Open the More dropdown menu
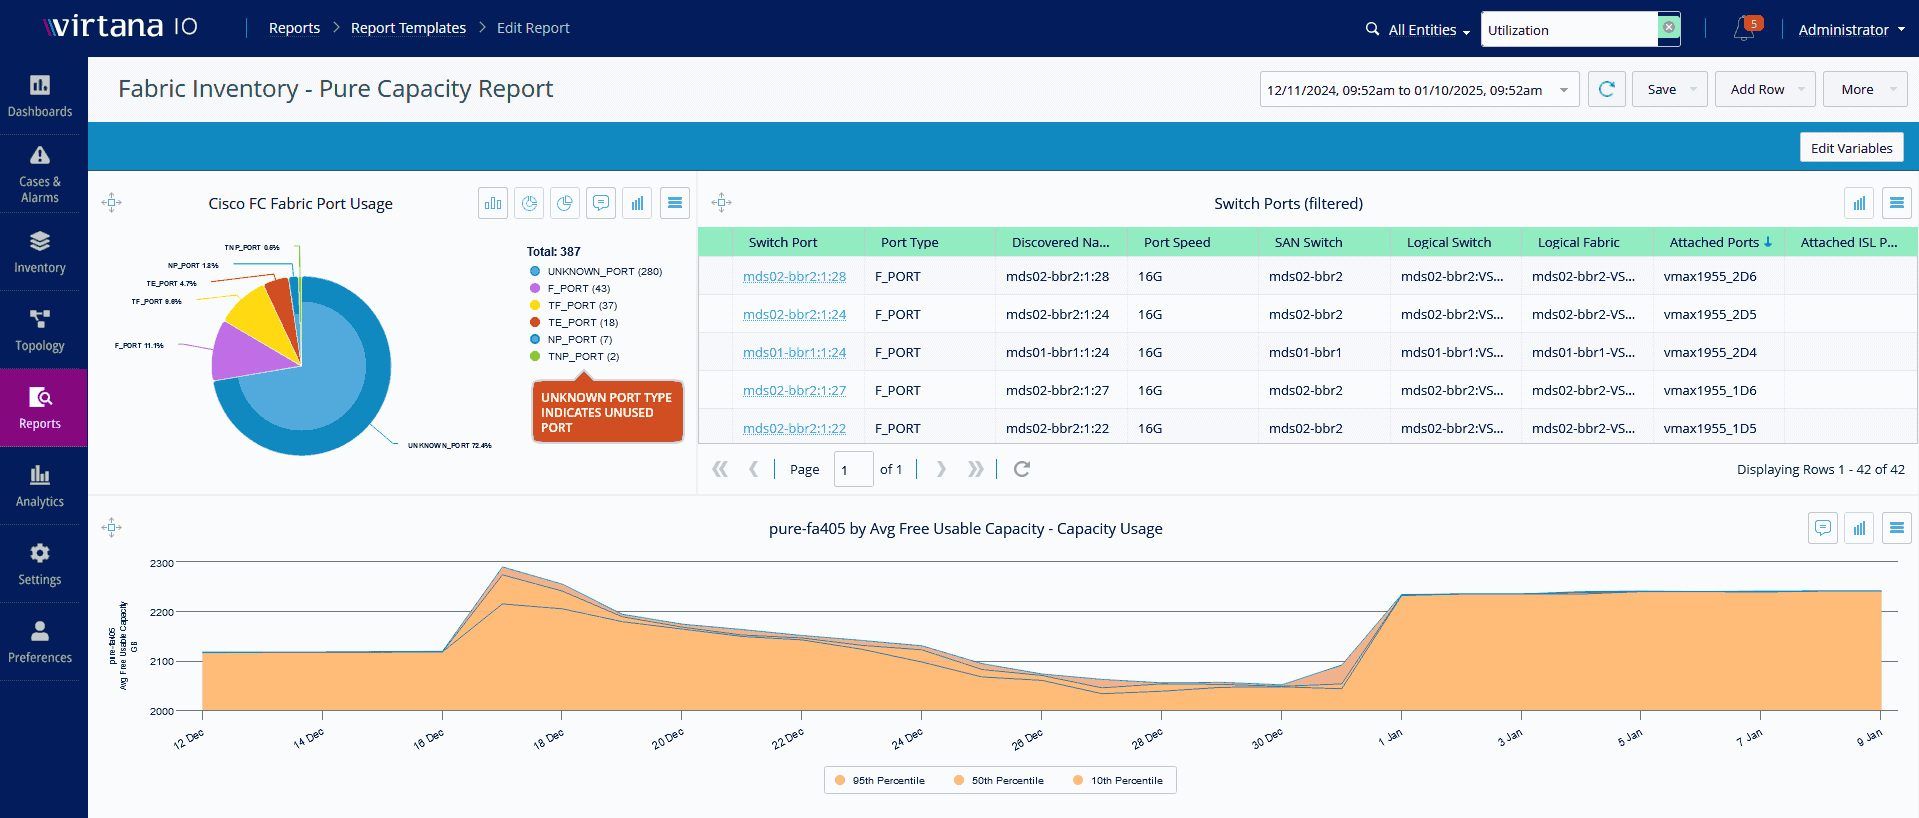The height and width of the screenshot is (818, 1919). click(1865, 89)
